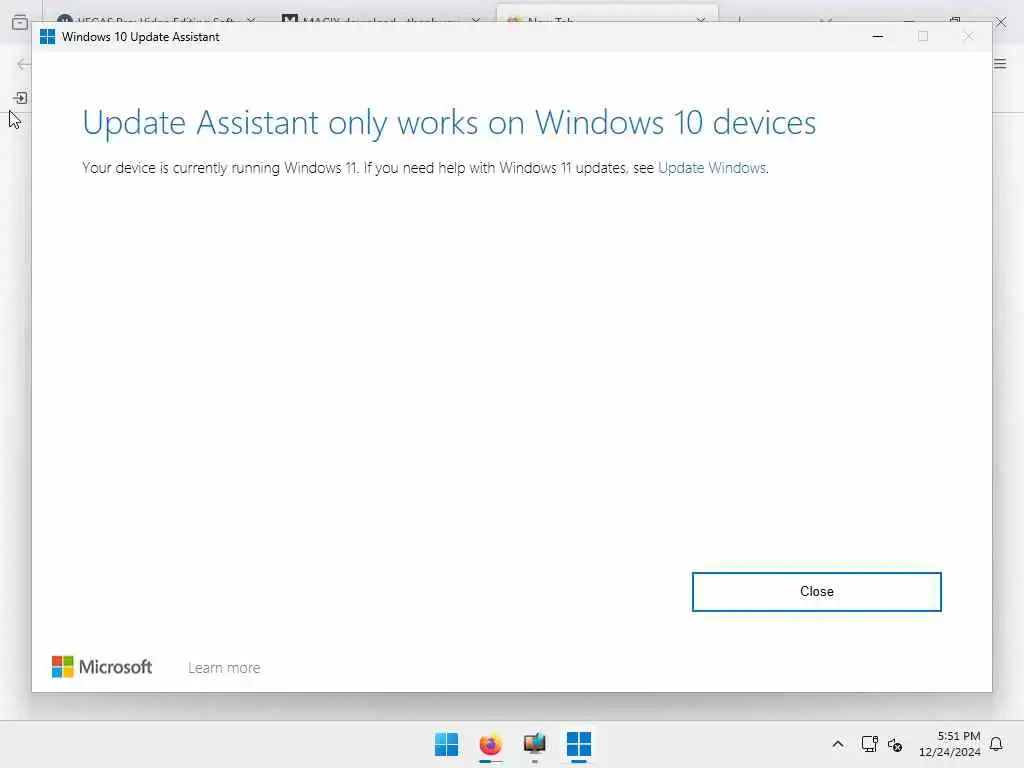
Task: Click the browser back arrow
Action: (x=23, y=64)
